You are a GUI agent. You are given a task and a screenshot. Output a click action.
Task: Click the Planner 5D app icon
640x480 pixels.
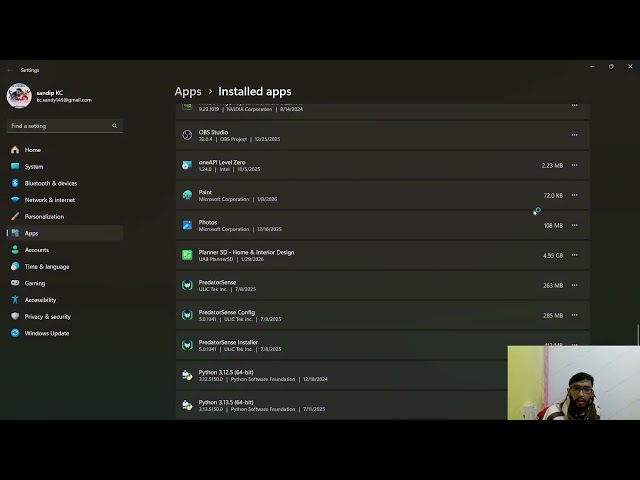point(187,255)
